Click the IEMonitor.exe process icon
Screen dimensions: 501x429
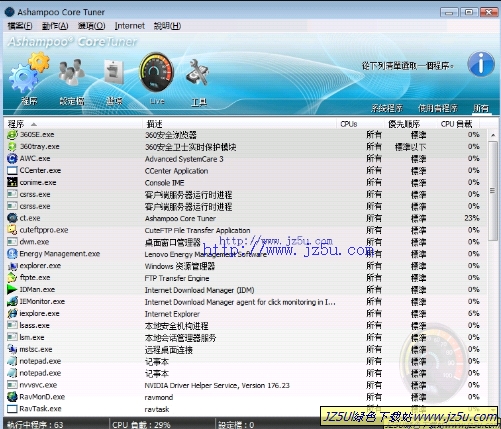click(x=12, y=302)
